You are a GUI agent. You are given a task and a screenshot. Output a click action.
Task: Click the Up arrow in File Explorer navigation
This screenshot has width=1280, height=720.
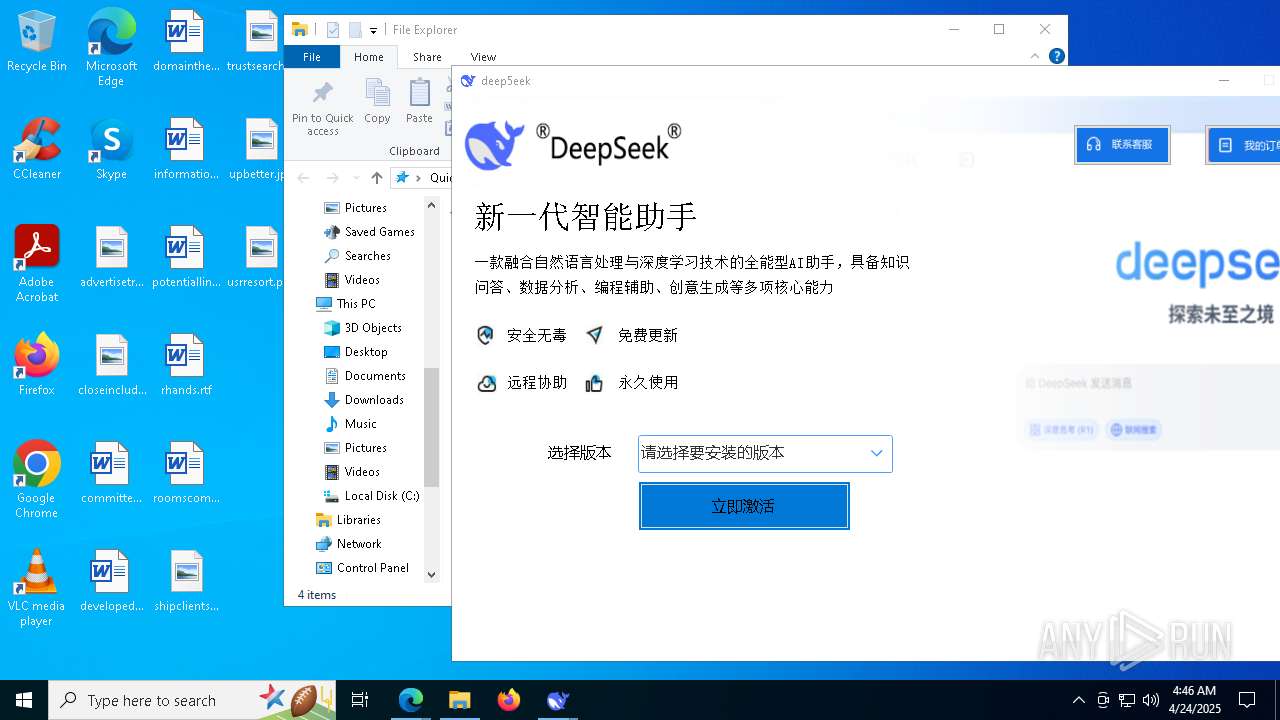point(376,178)
